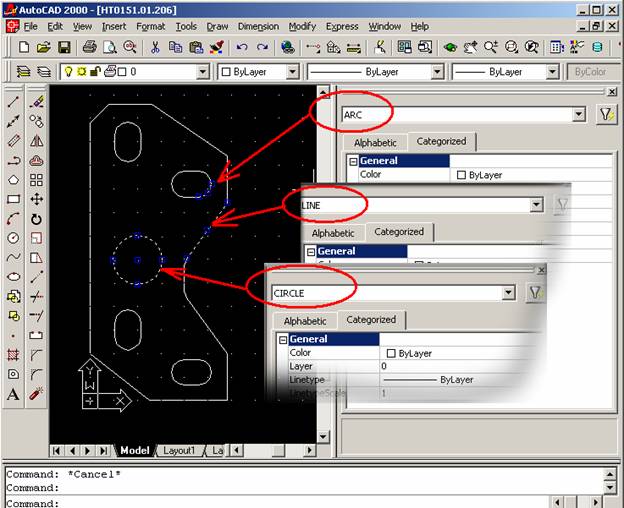This screenshot has height=508, width=624.
Task: Click Zoom Realtime magnifier icon
Action: tap(491, 47)
